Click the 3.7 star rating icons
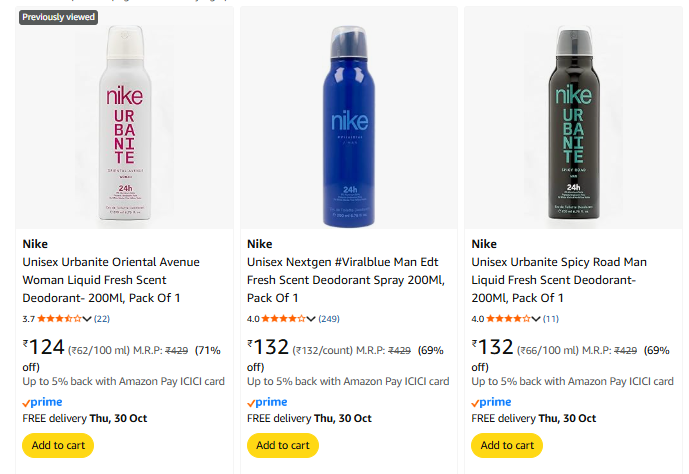689x474 pixels. coord(59,319)
